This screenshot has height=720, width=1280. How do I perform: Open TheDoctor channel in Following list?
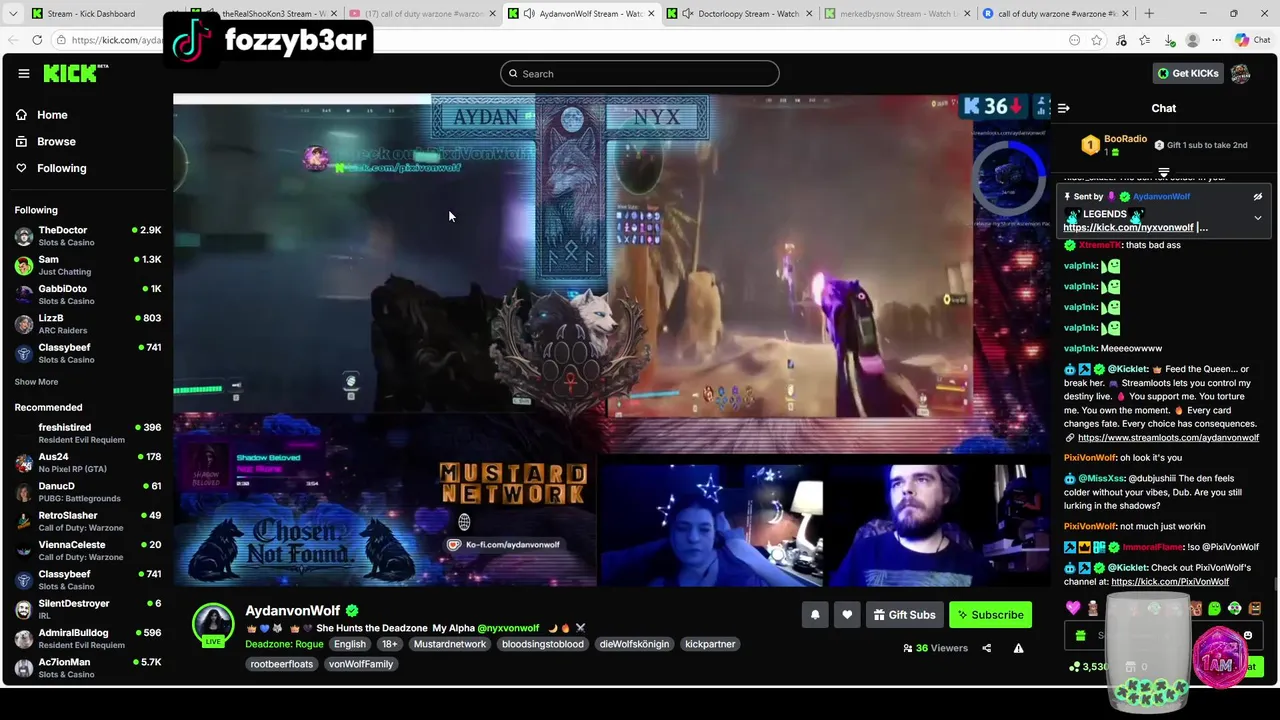(x=88, y=236)
